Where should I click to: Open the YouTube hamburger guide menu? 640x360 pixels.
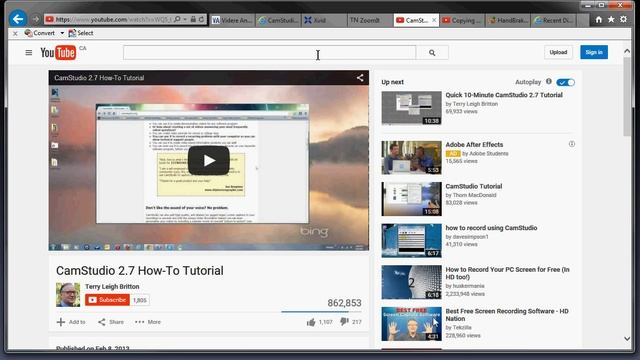[29, 52]
